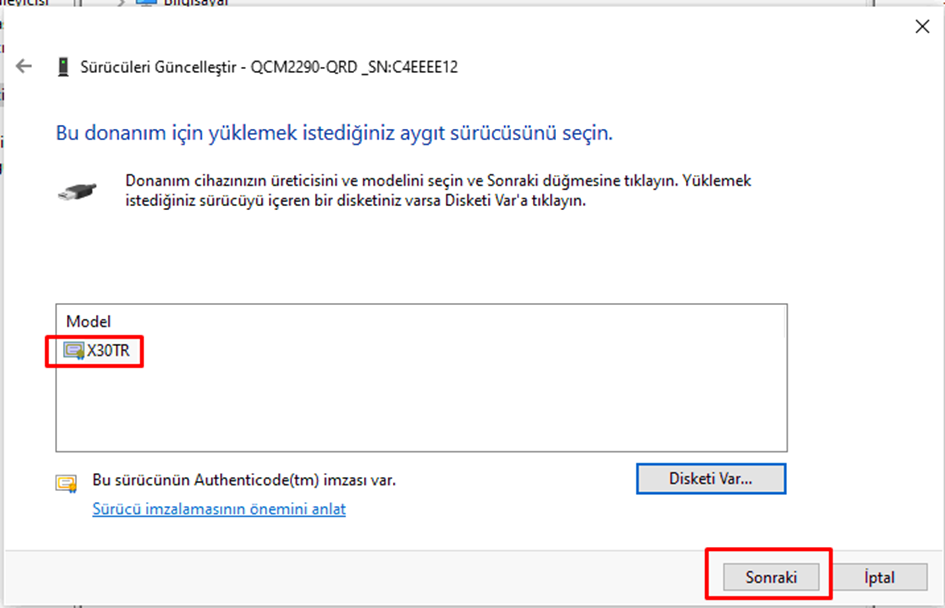
Task: Click the Authenticode certificate icon
Action: (66, 484)
